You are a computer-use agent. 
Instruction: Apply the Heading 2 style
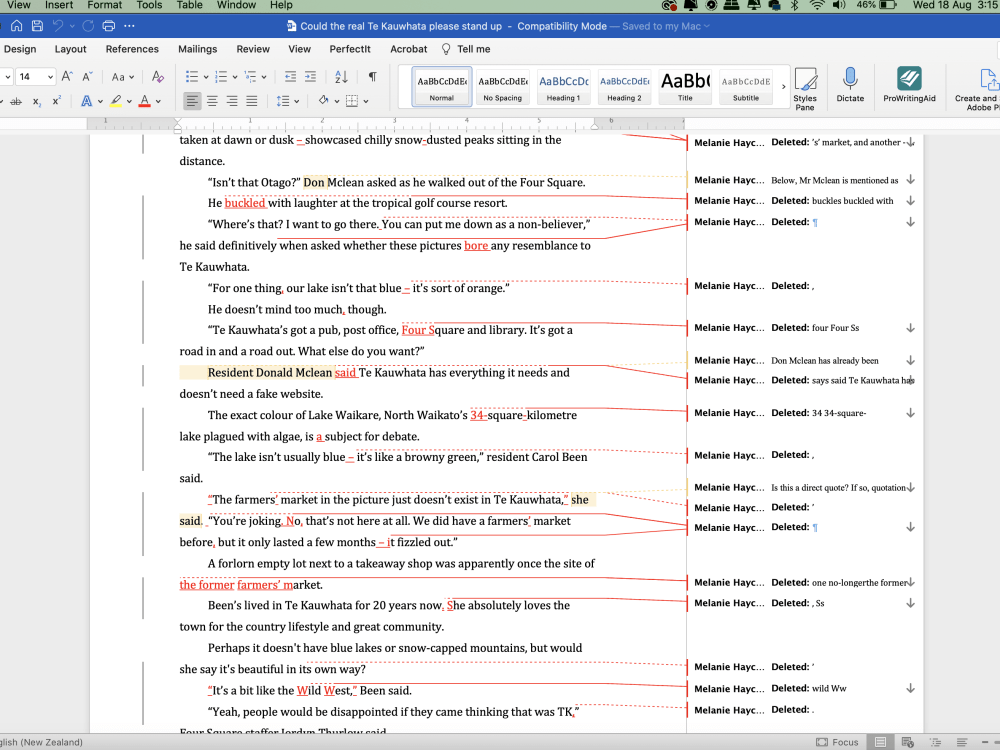pos(624,86)
